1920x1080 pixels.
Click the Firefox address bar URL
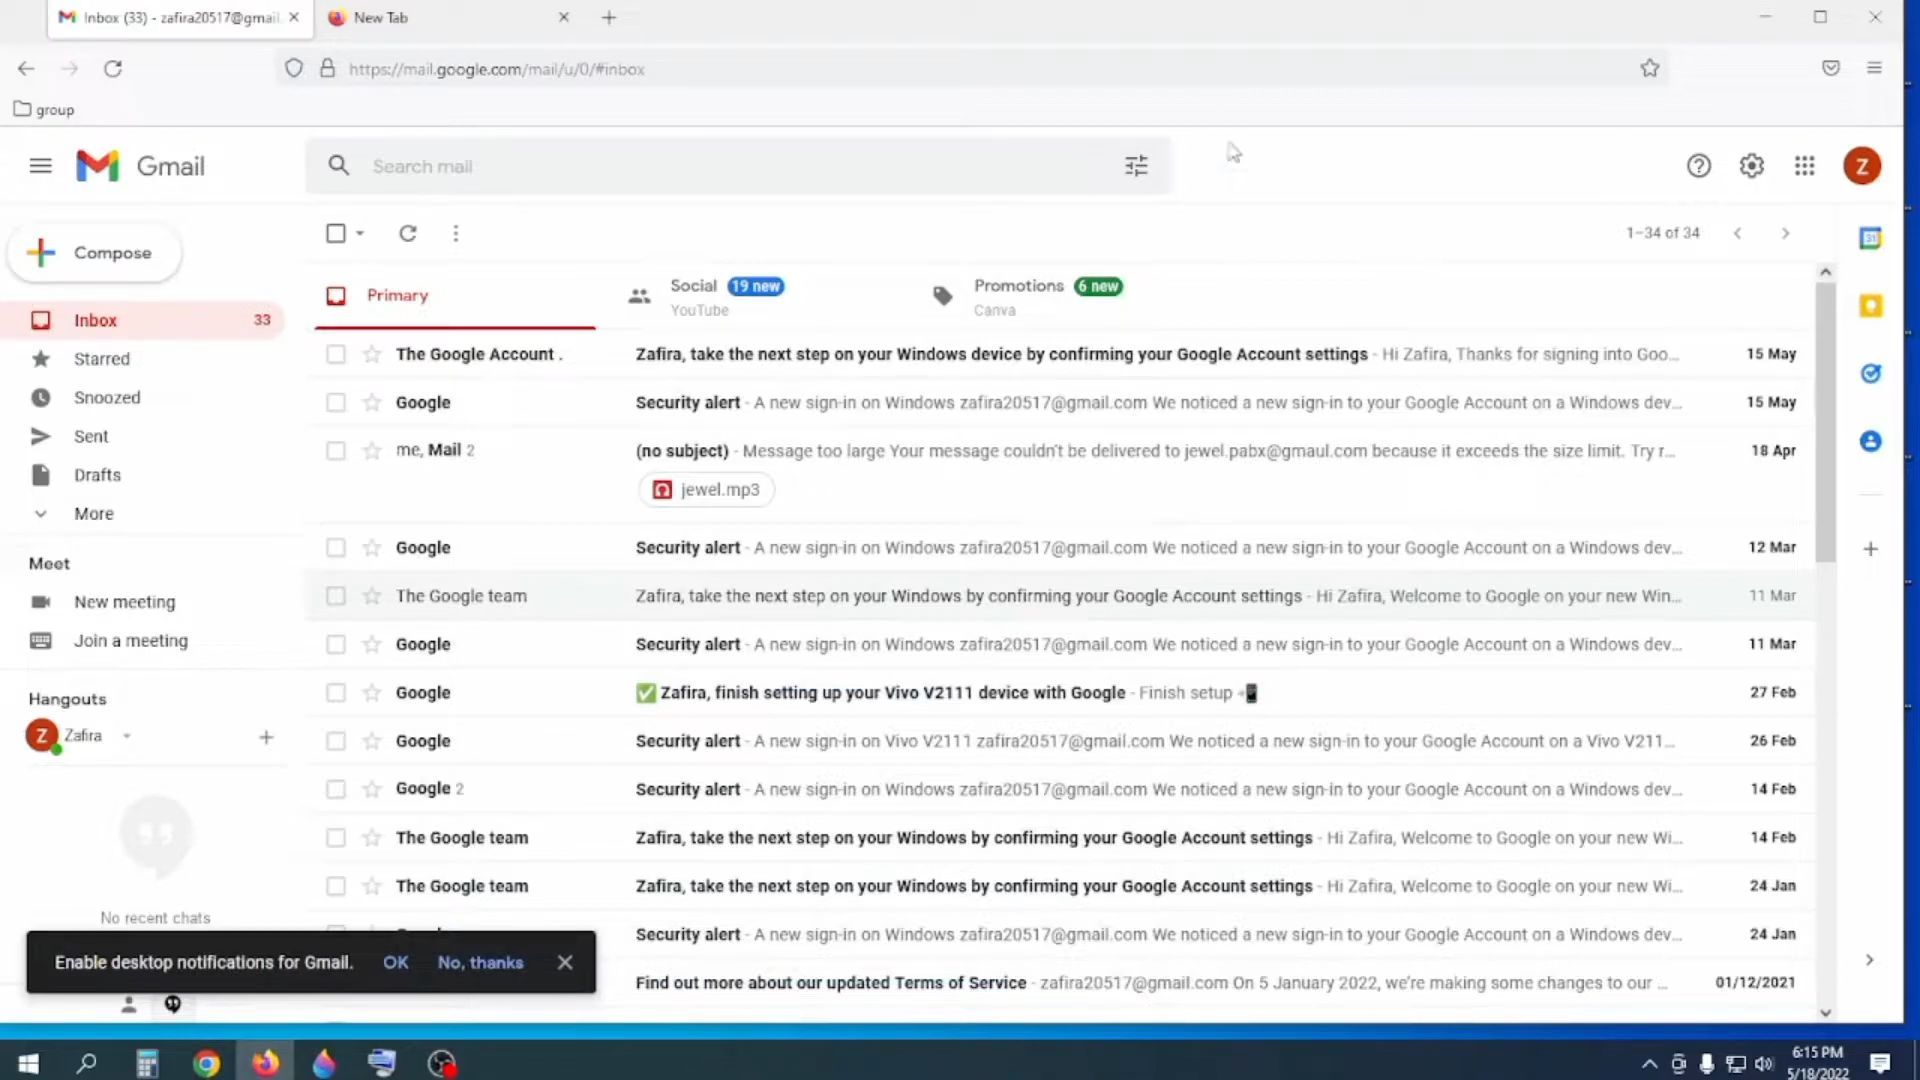point(496,69)
